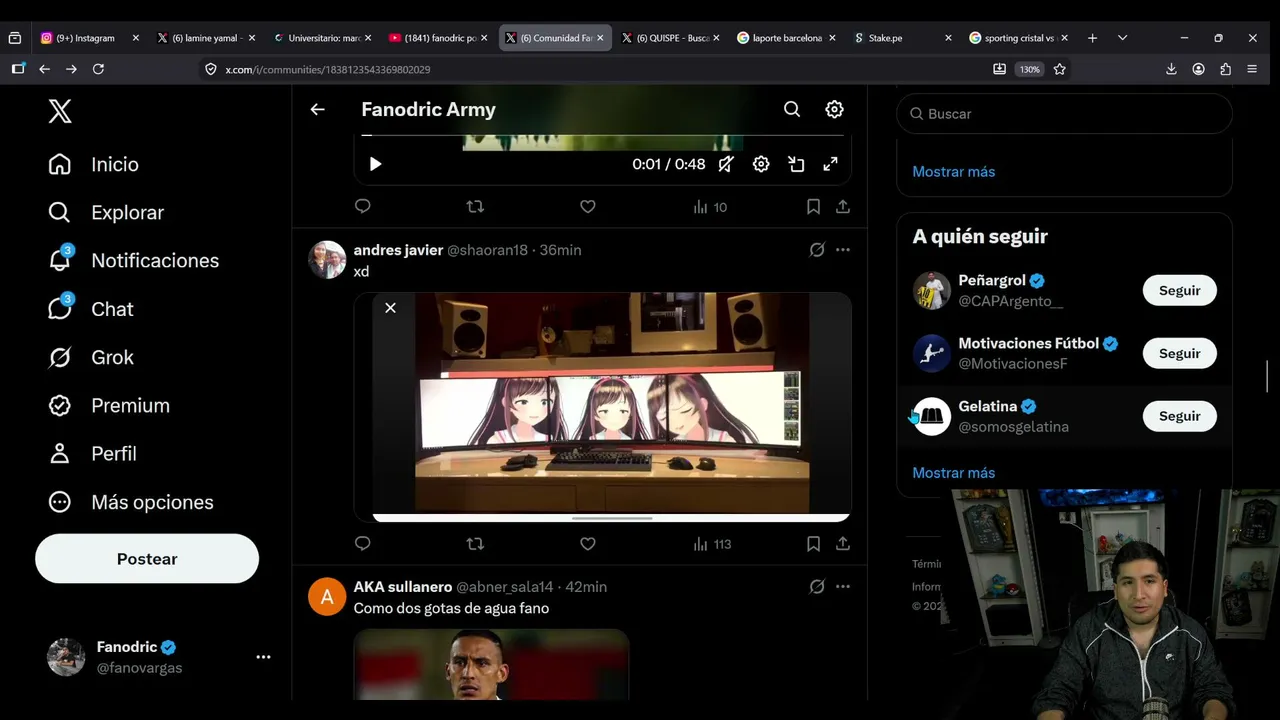The width and height of the screenshot is (1280, 720).
Task: Play the video in the top post
Action: 375,164
